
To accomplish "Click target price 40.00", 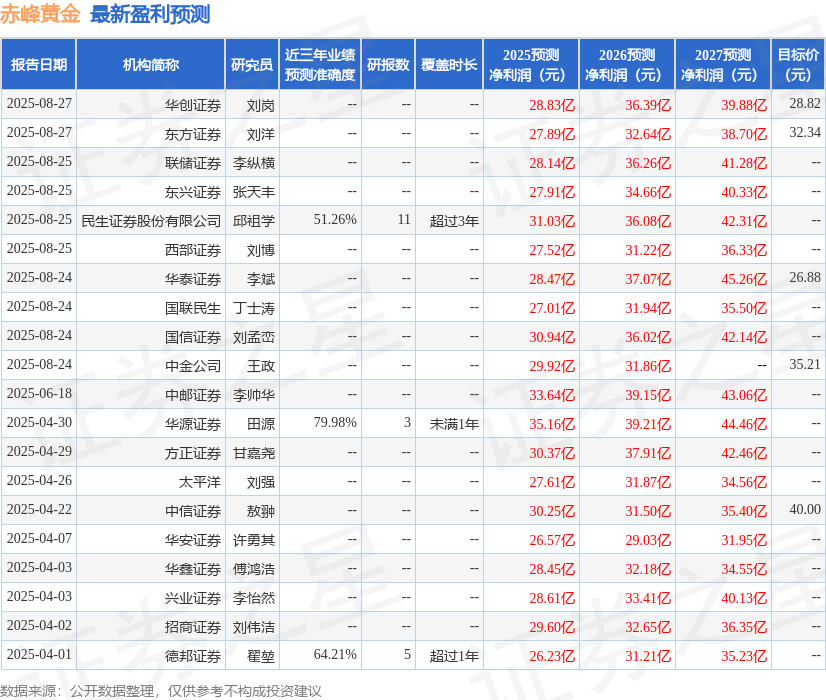I will tap(805, 509).
